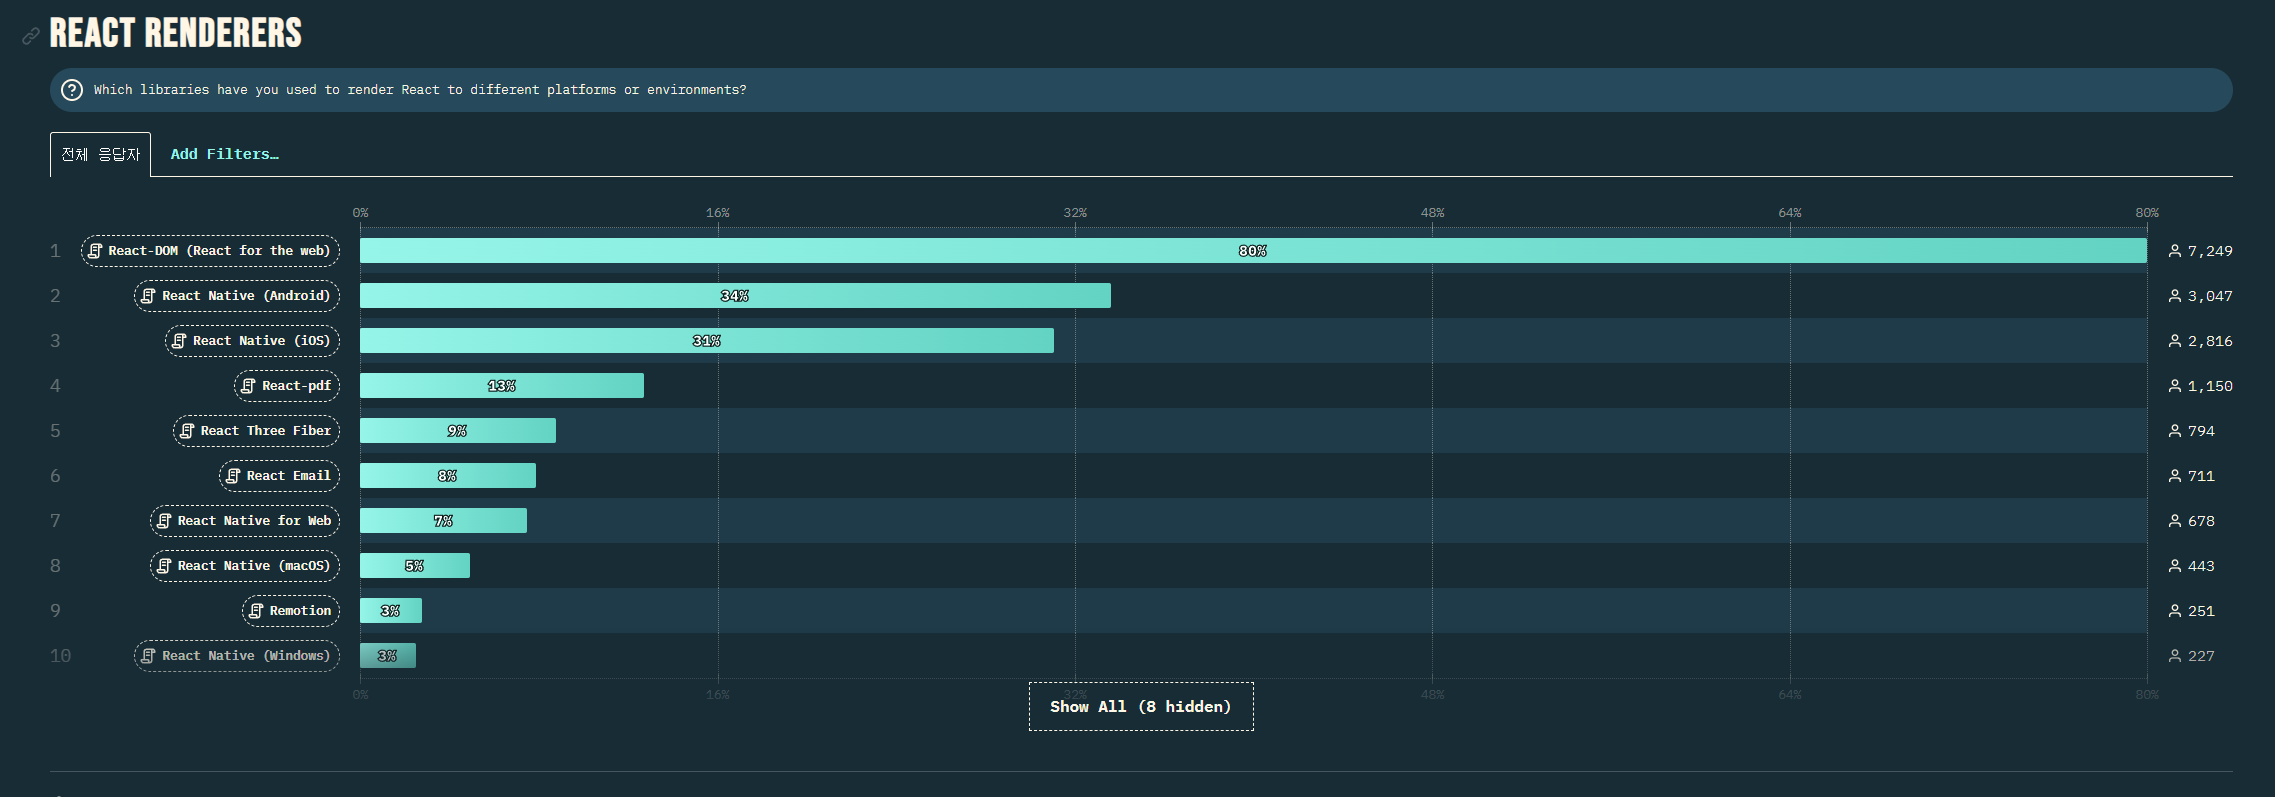
Task: Click the React Native for Web label
Action: [x=245, y=521]
